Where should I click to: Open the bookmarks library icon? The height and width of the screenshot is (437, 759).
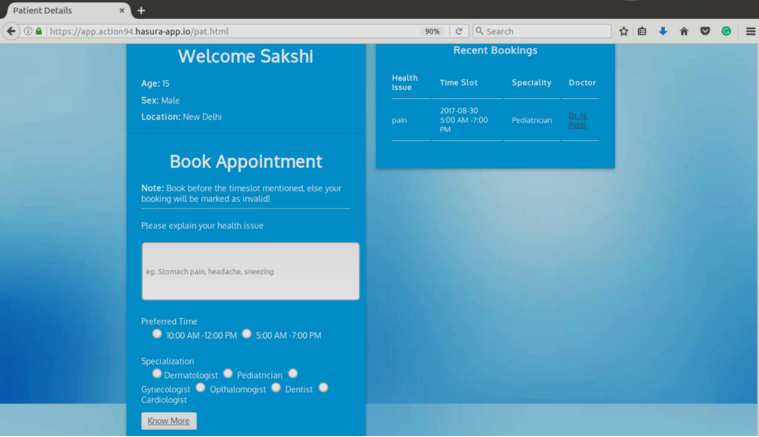(x=642, y=31)
